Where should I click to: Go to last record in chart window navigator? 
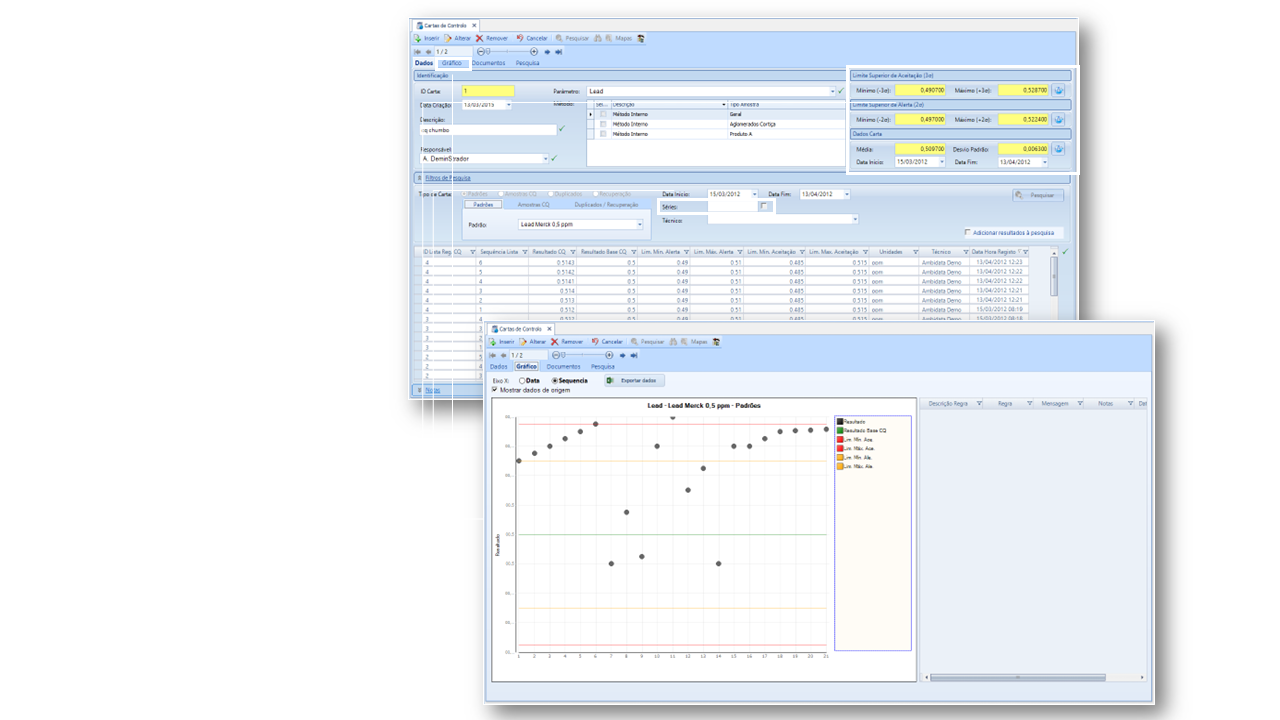[x=634, y=355]
